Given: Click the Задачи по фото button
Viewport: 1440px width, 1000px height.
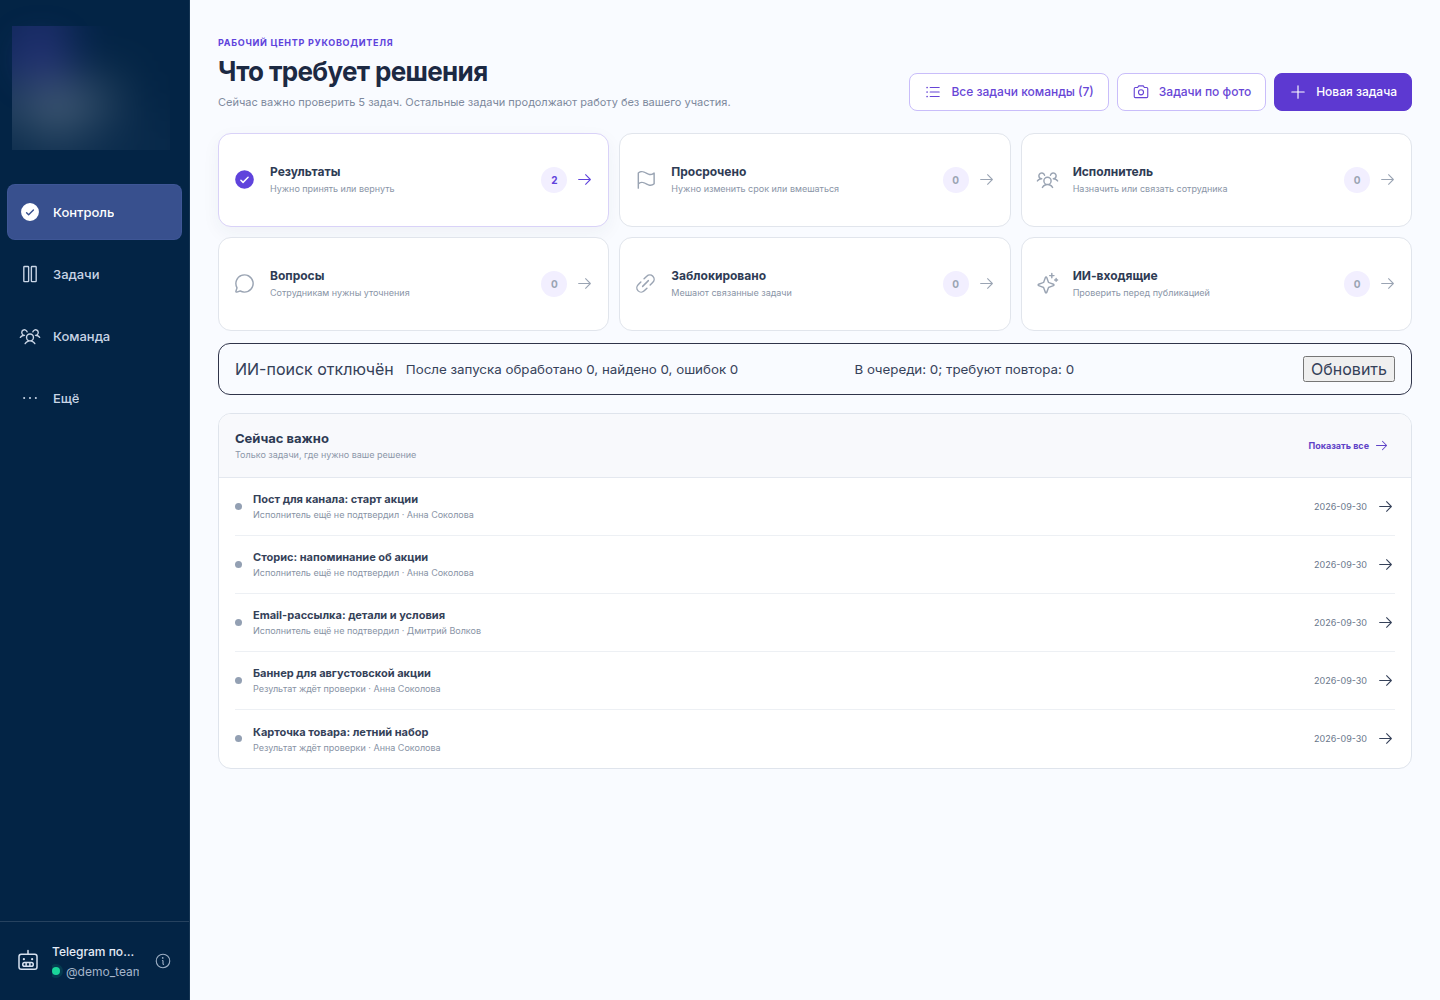Looking at the screenshot, I should (1191, 92).
